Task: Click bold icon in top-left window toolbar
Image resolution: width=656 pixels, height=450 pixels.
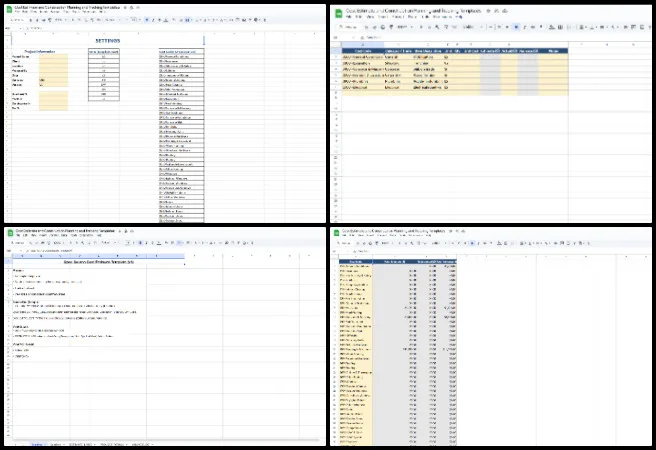Action: [x=148, y=20]
